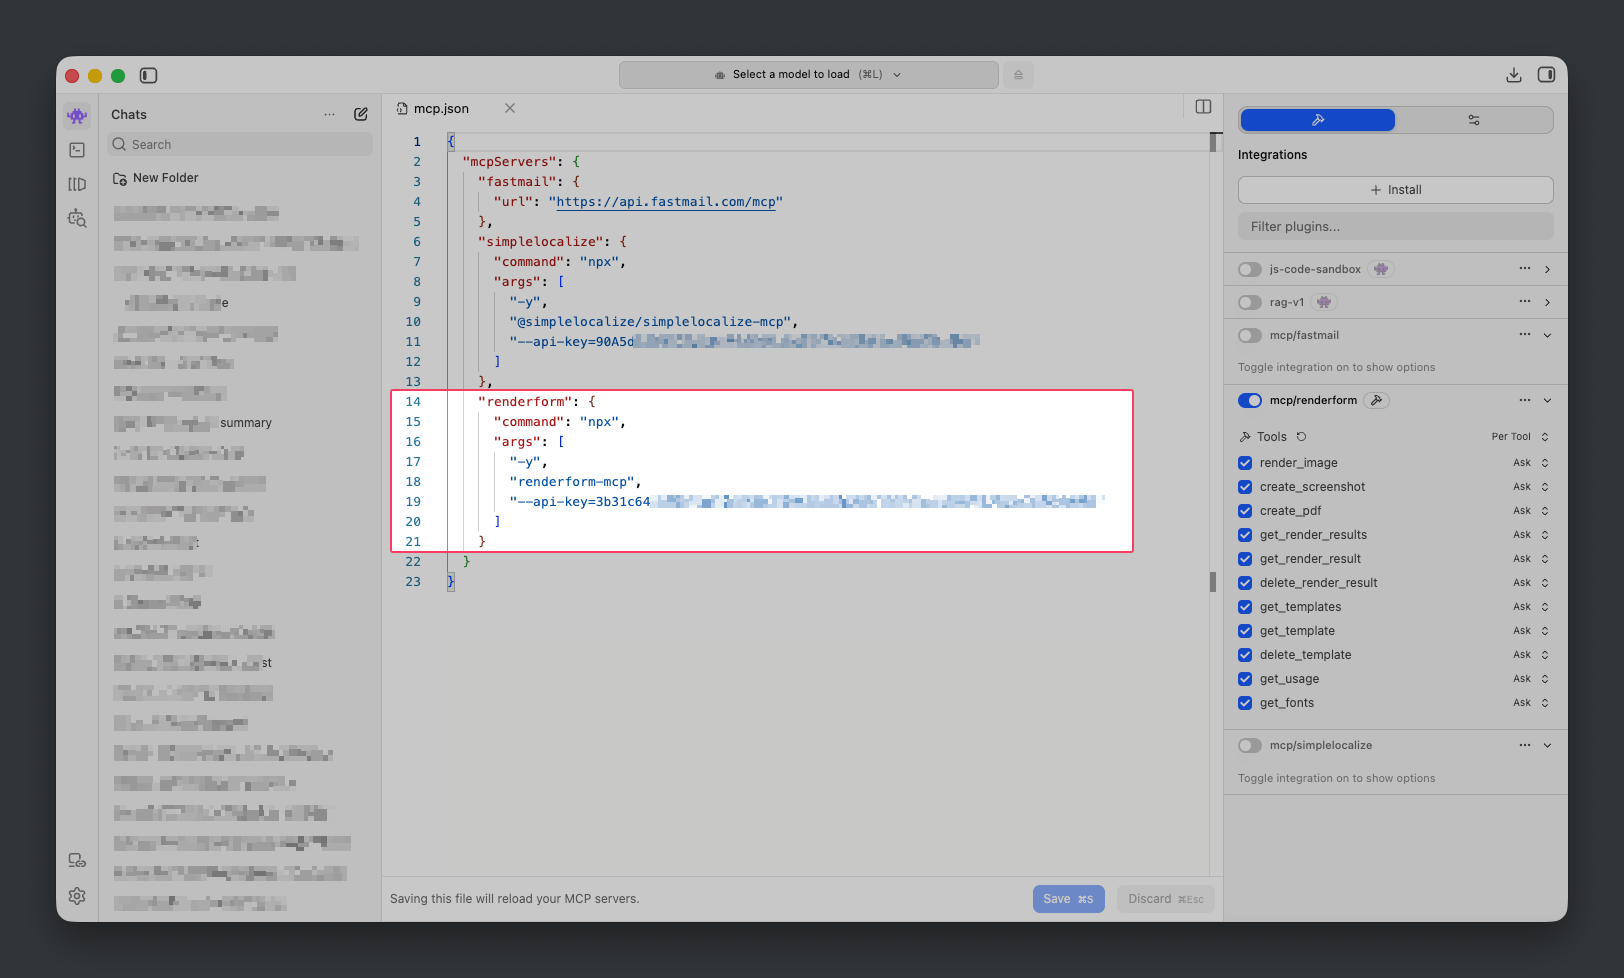The width and height of the screenshot is (1624, 978).
Task: Turn on mcp/simplelocalize integration
Action: (x=1250, y=745)
